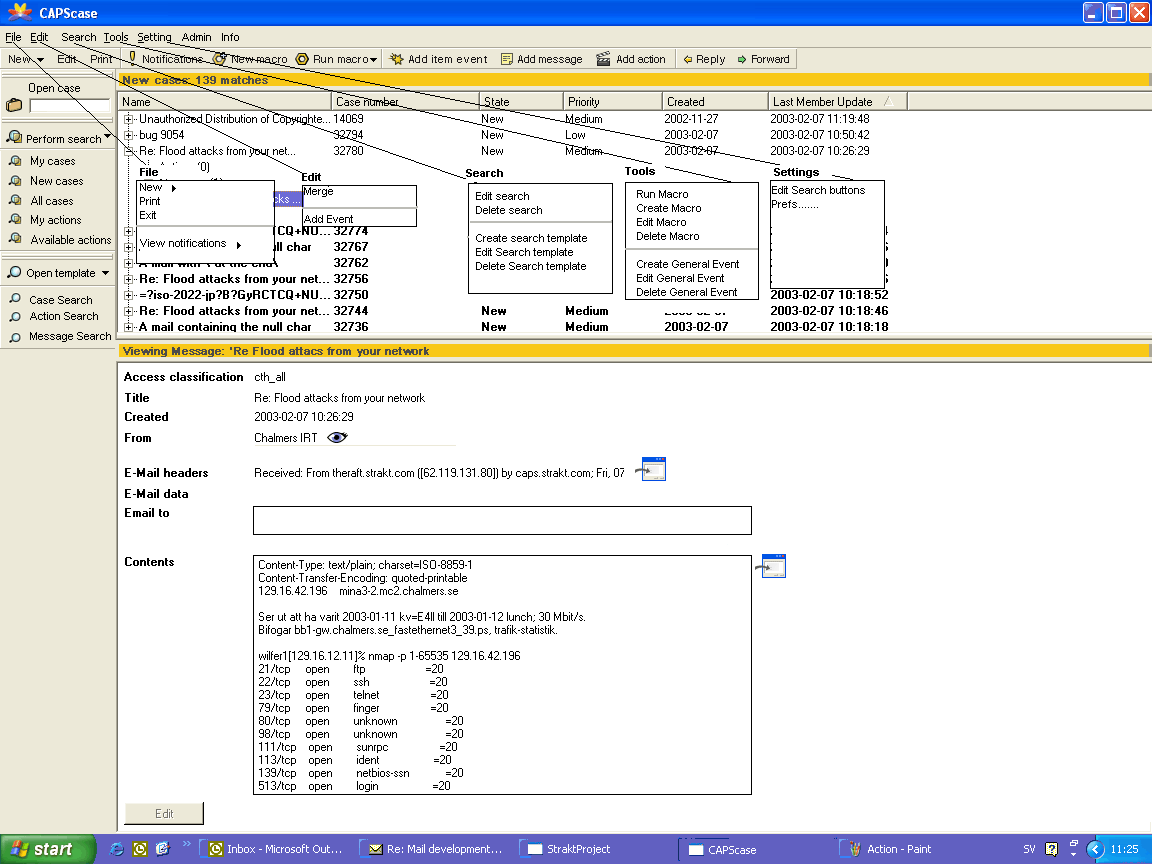Click the Forward arrow in the toolbar
This screenshot has width=1152, height=864.
742,59
